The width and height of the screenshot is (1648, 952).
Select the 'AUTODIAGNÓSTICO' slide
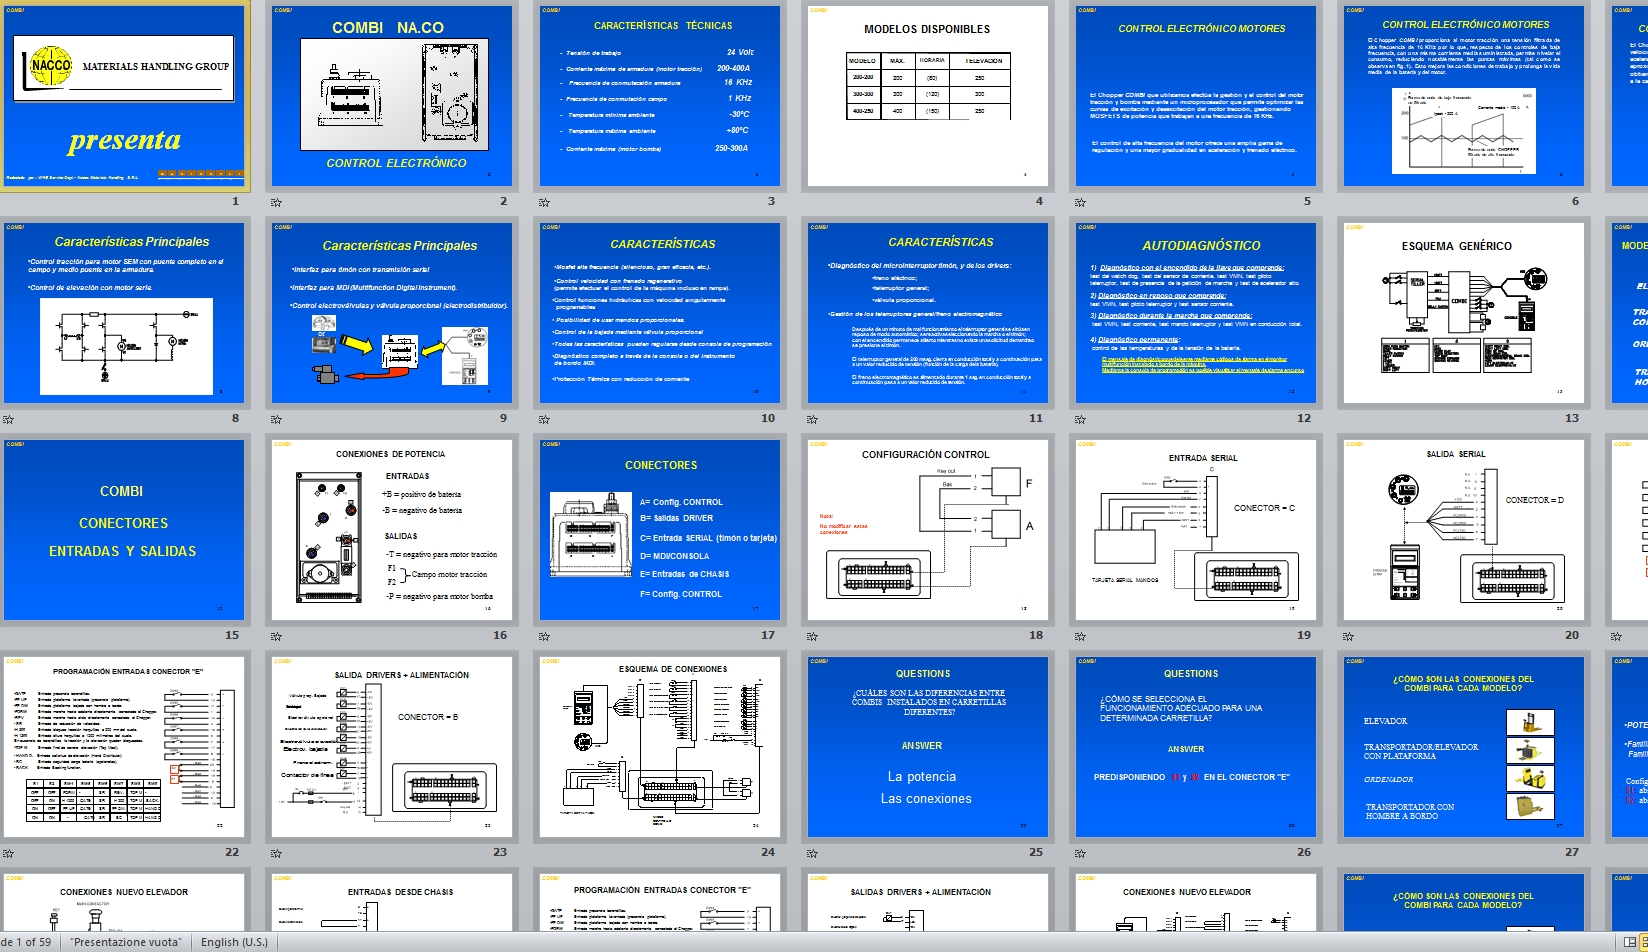click(1196, 313)
